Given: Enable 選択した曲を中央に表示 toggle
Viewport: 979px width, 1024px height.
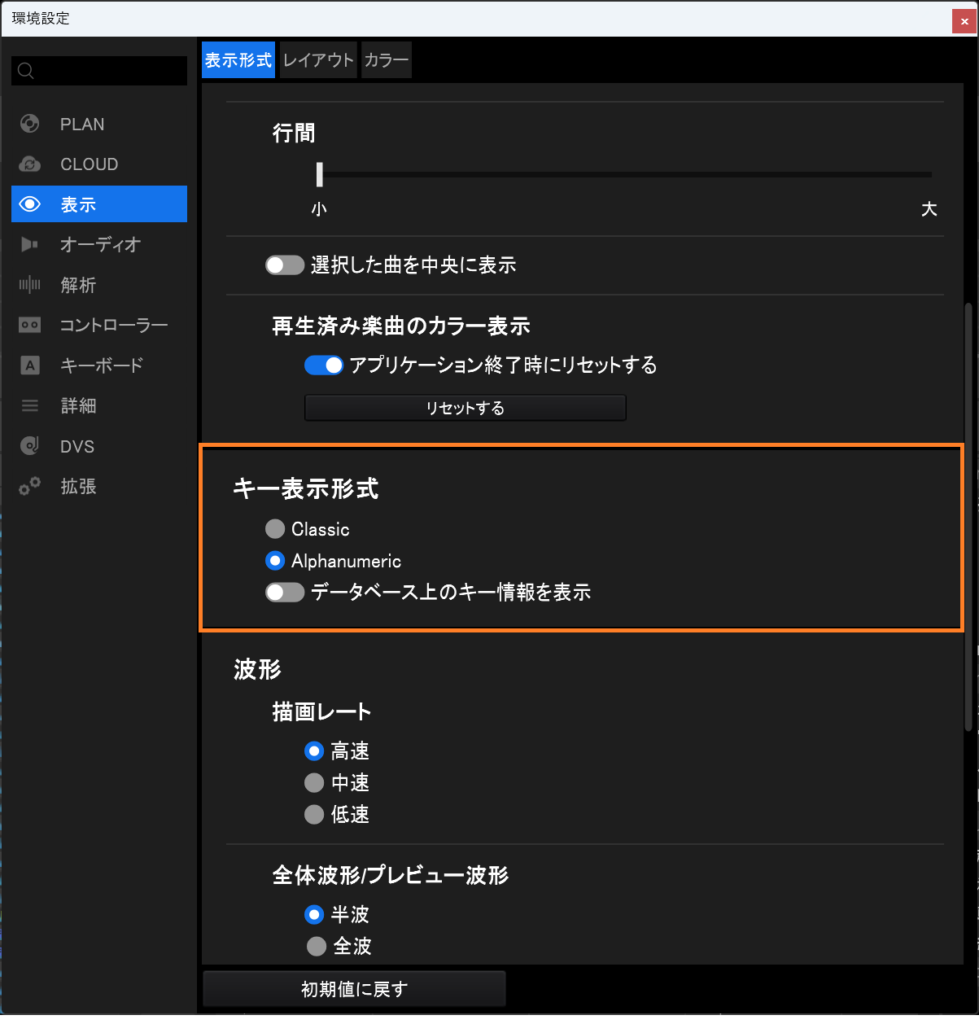Looking at the screenshot, I should coord(285,265).
